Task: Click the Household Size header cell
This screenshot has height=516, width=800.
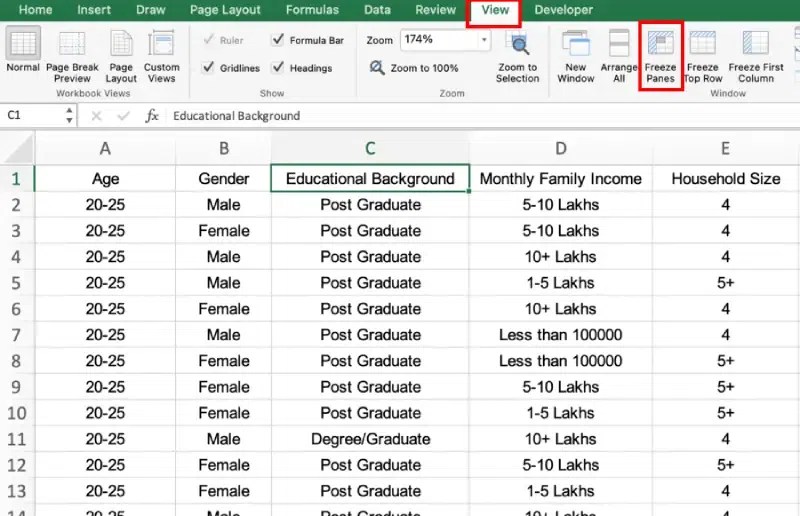Action: click(x=725, y=179)
